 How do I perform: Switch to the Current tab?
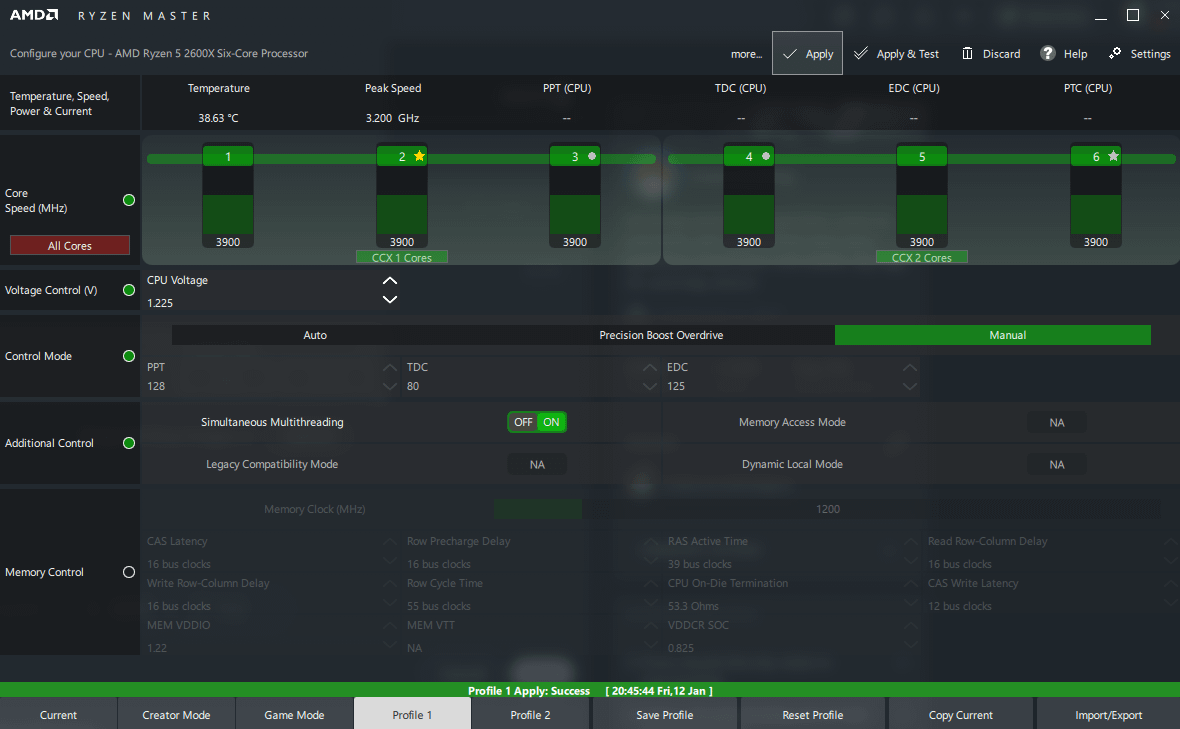[58, 715]
